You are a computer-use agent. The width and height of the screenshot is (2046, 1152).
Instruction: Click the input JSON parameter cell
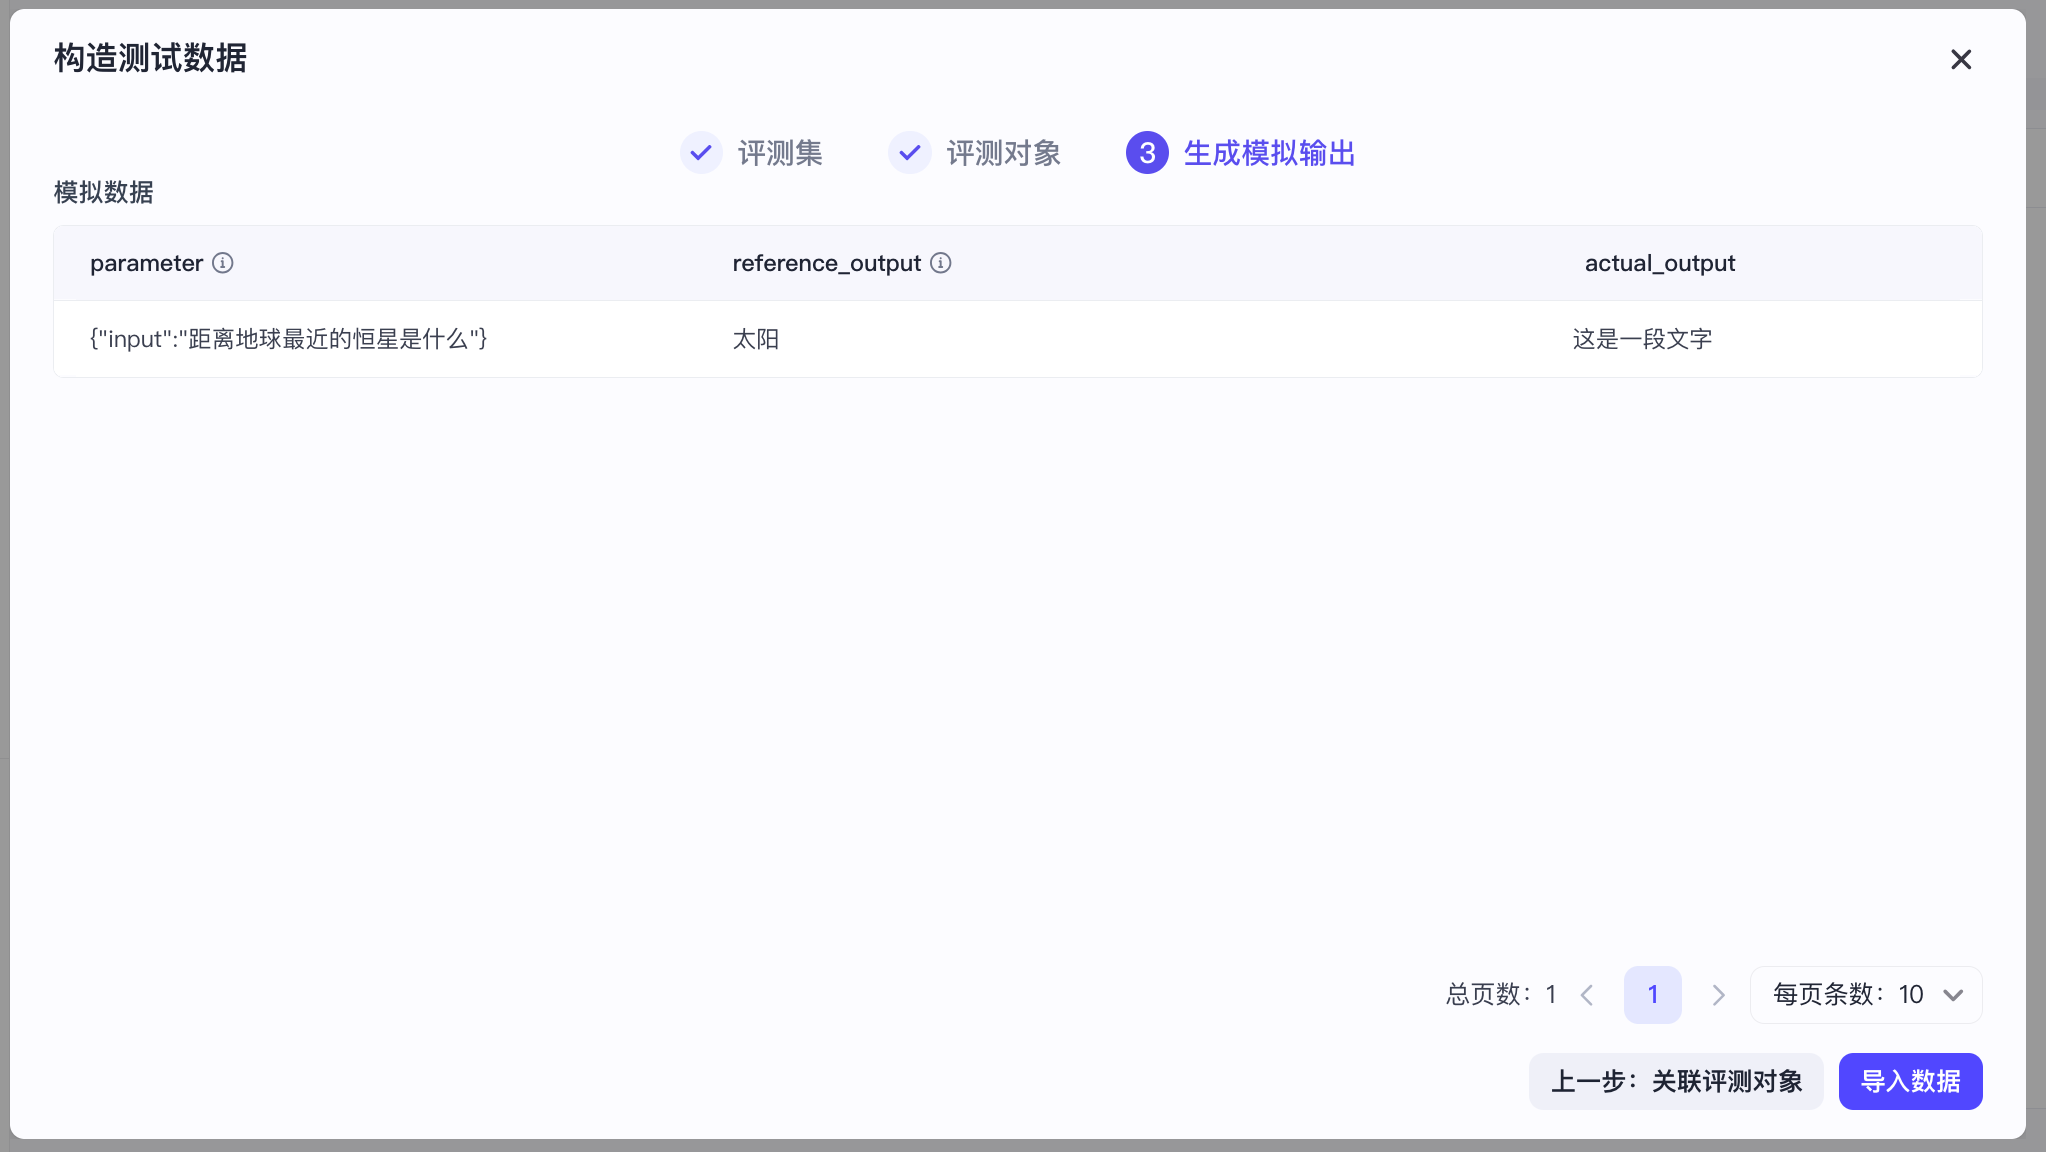[289, 339]
